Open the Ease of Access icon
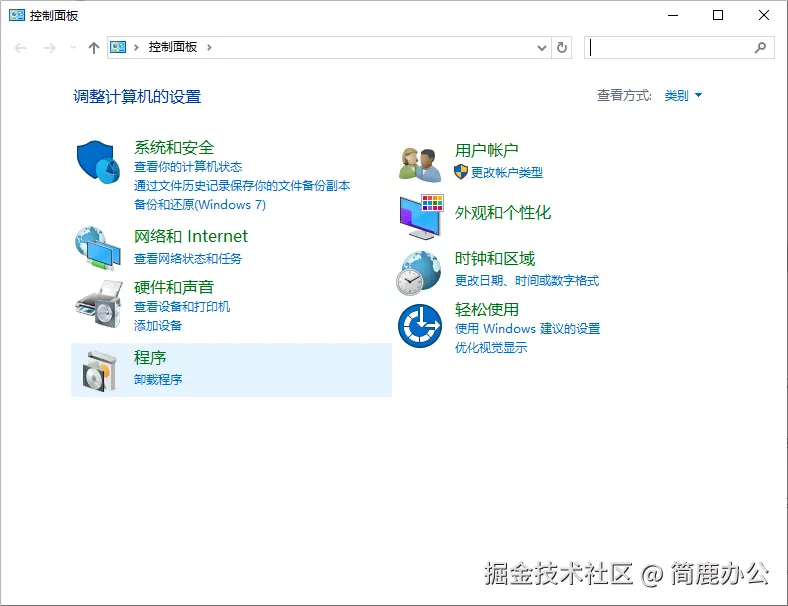This screenshot has height=606, width=788. pos(420,326)
